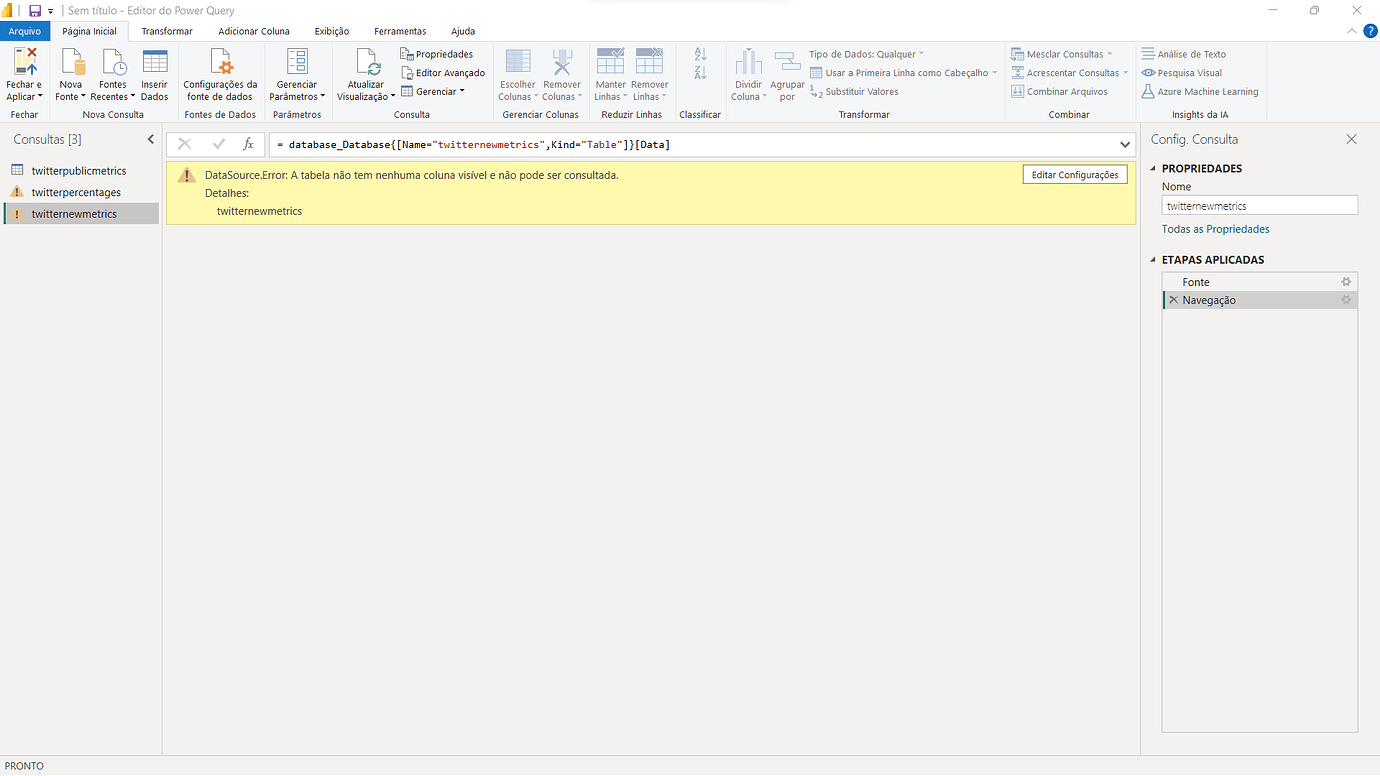Screen dimensions: 1380x776
Task: Click the Dividir Coluna icon
Action: (x=748, y=72)
